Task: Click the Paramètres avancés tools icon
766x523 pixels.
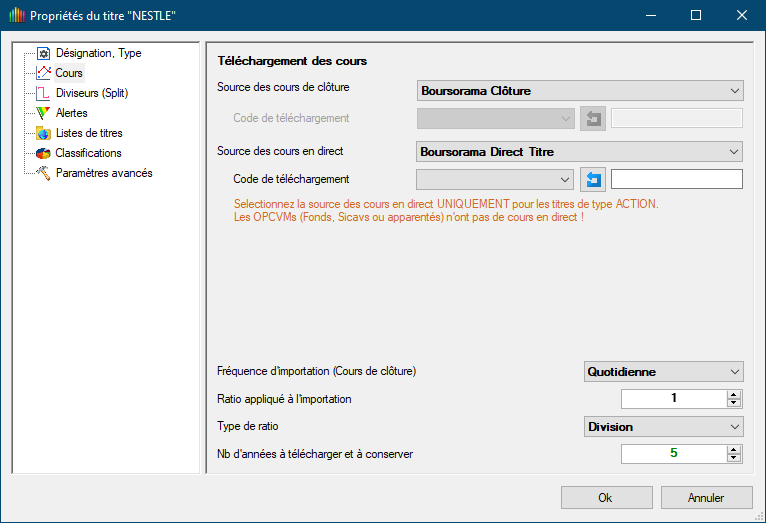Action: click(x=43, y=173)
